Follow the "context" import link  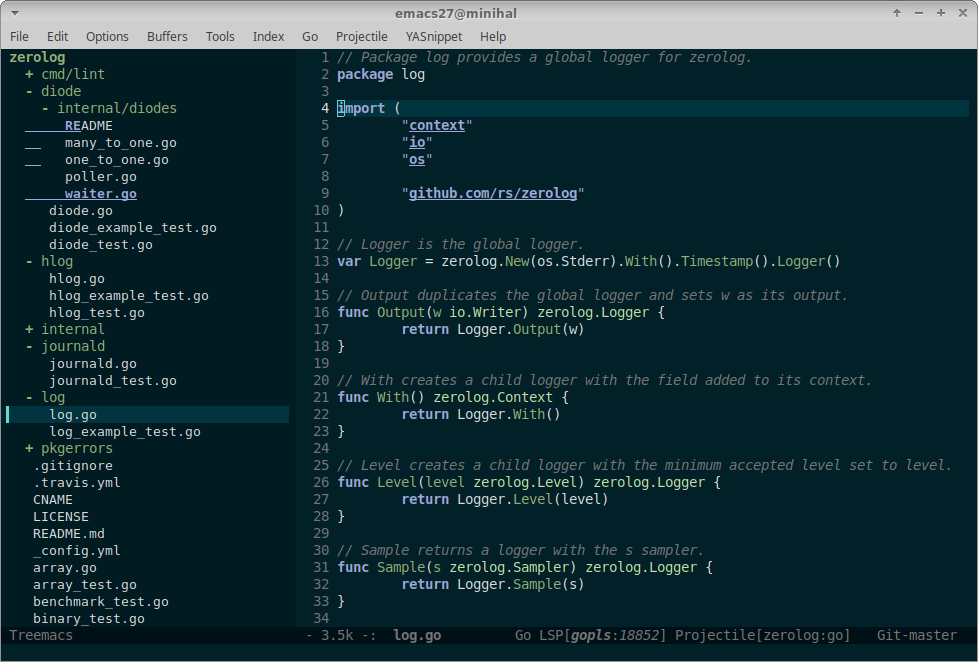(x=437, y=125)
